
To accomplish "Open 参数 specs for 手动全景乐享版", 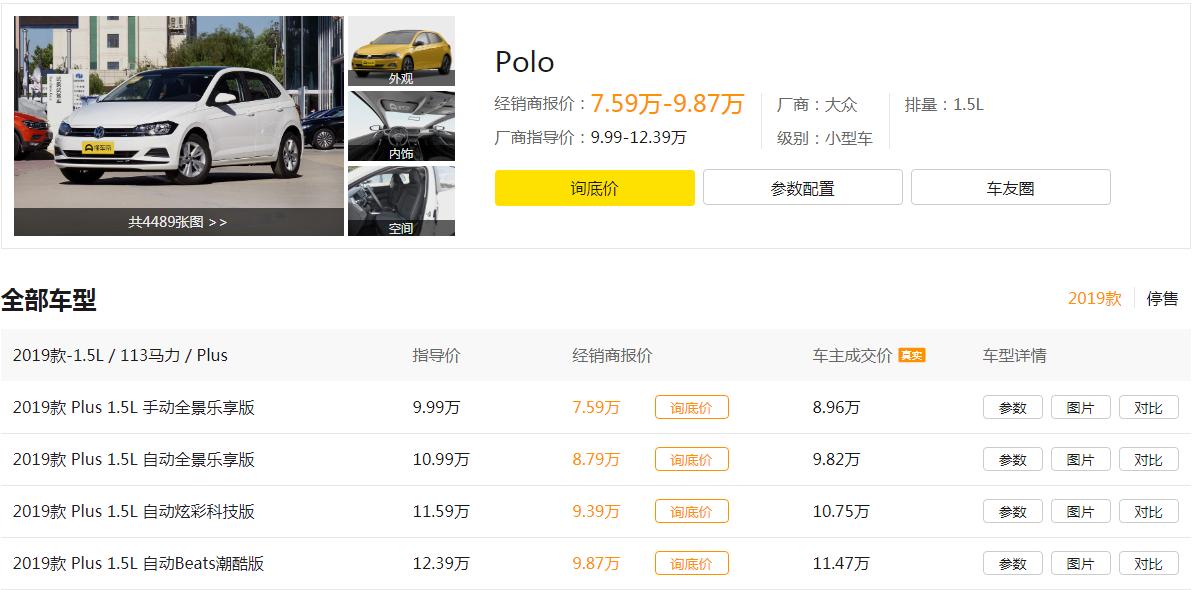I will [x=1012, y=407].
